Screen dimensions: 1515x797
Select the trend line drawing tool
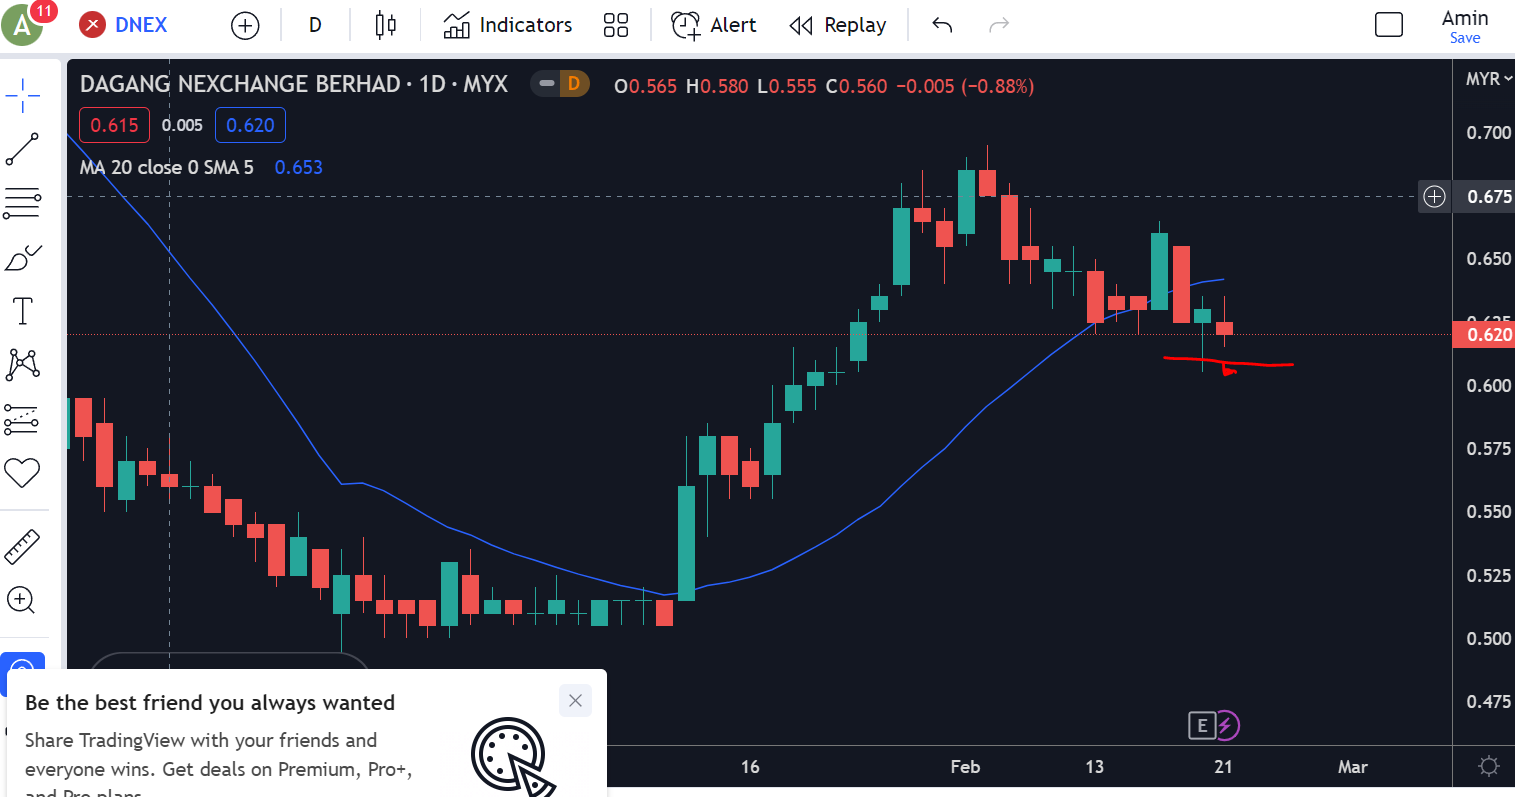(x=22, y=150)
